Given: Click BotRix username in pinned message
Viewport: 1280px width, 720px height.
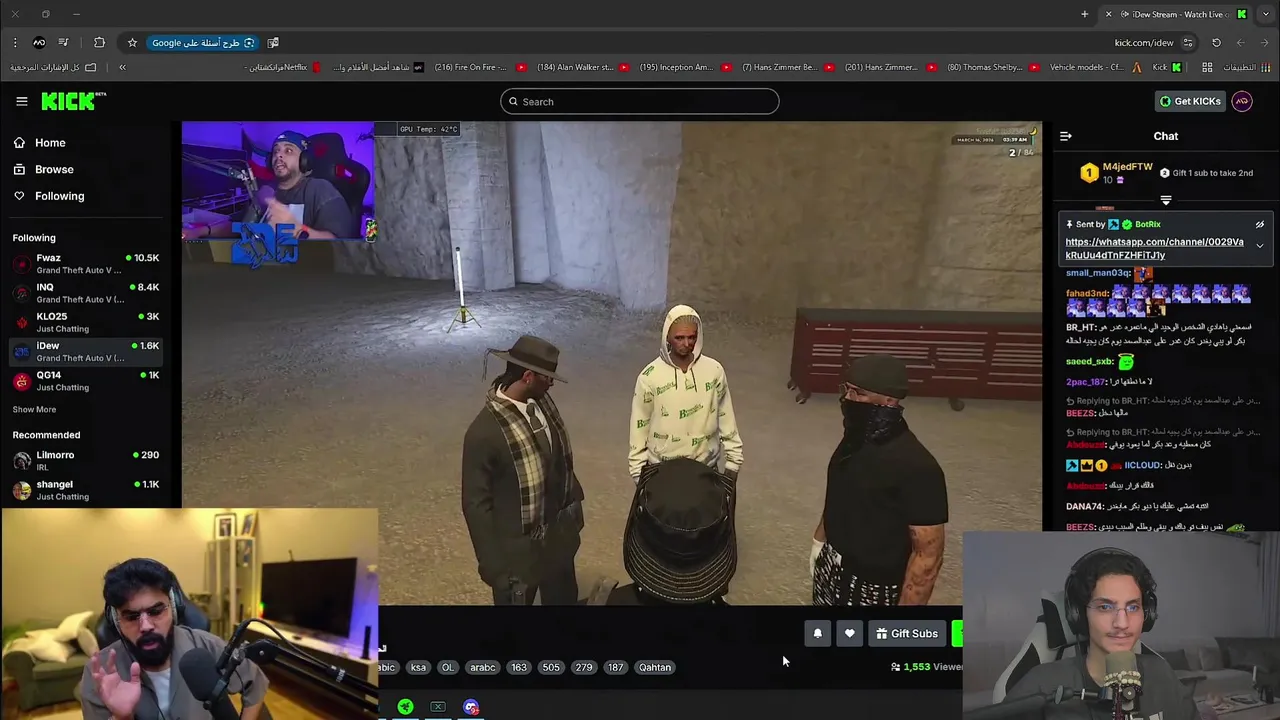Looking at the screenshot, I should click(1147, 224).
